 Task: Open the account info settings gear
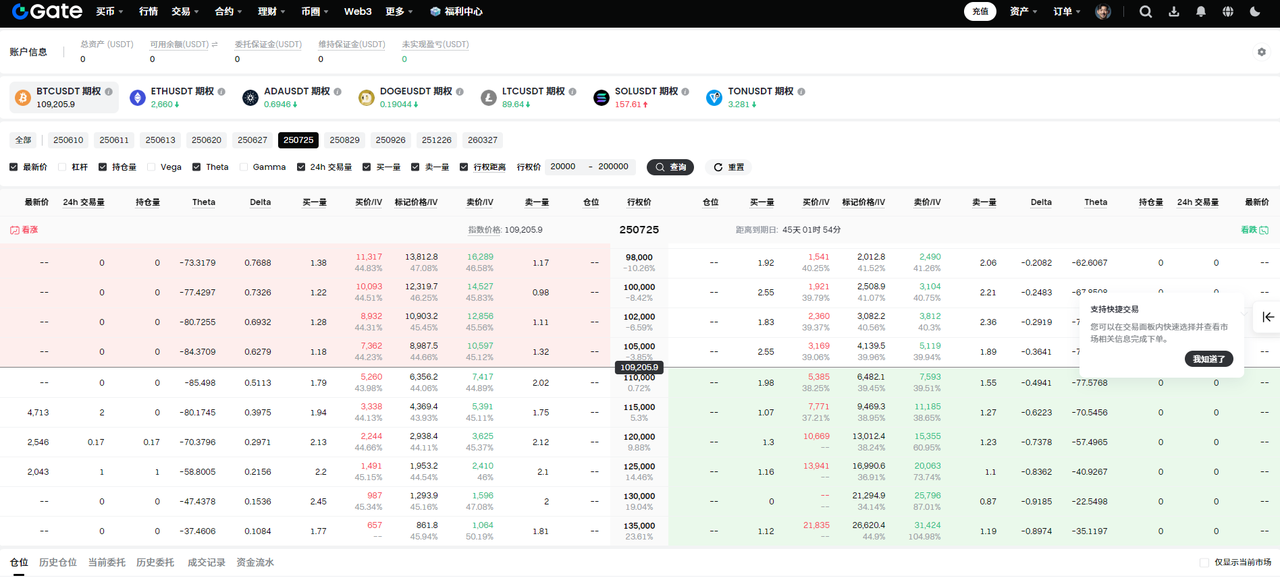(x=1261, y=52)
